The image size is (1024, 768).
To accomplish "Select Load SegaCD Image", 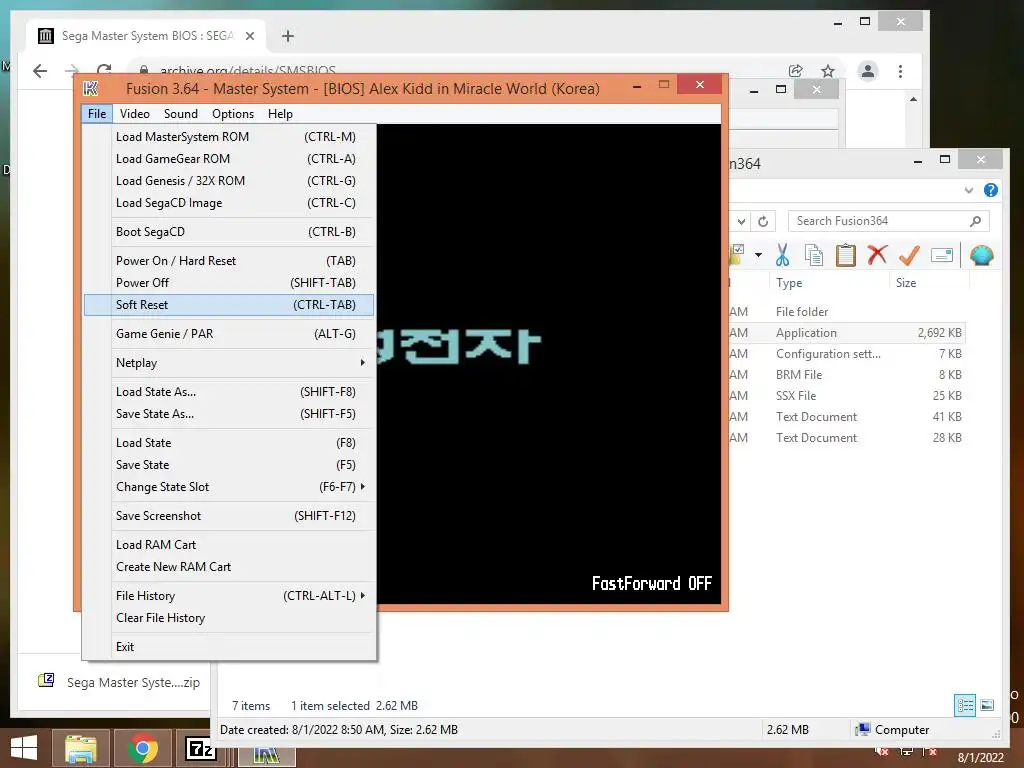I will point(229,203).
